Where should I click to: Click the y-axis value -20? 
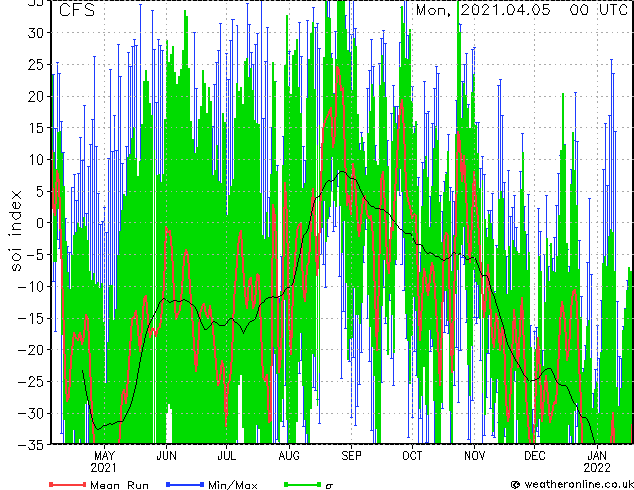[32, 350]
